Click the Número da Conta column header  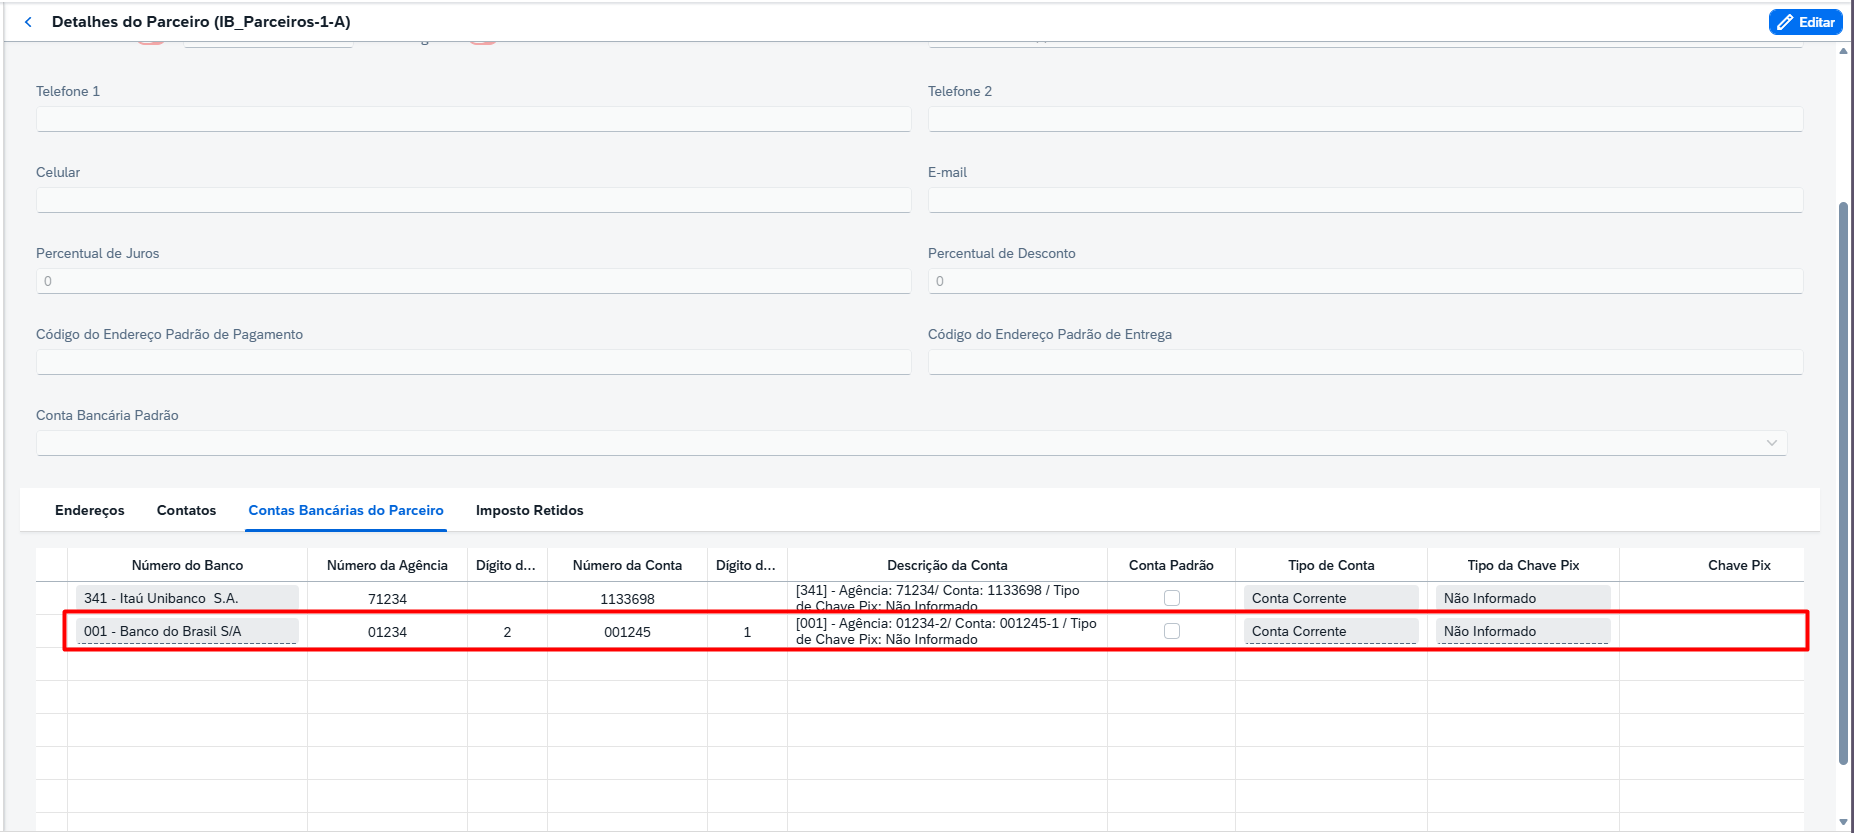click(x=627, y=565)
